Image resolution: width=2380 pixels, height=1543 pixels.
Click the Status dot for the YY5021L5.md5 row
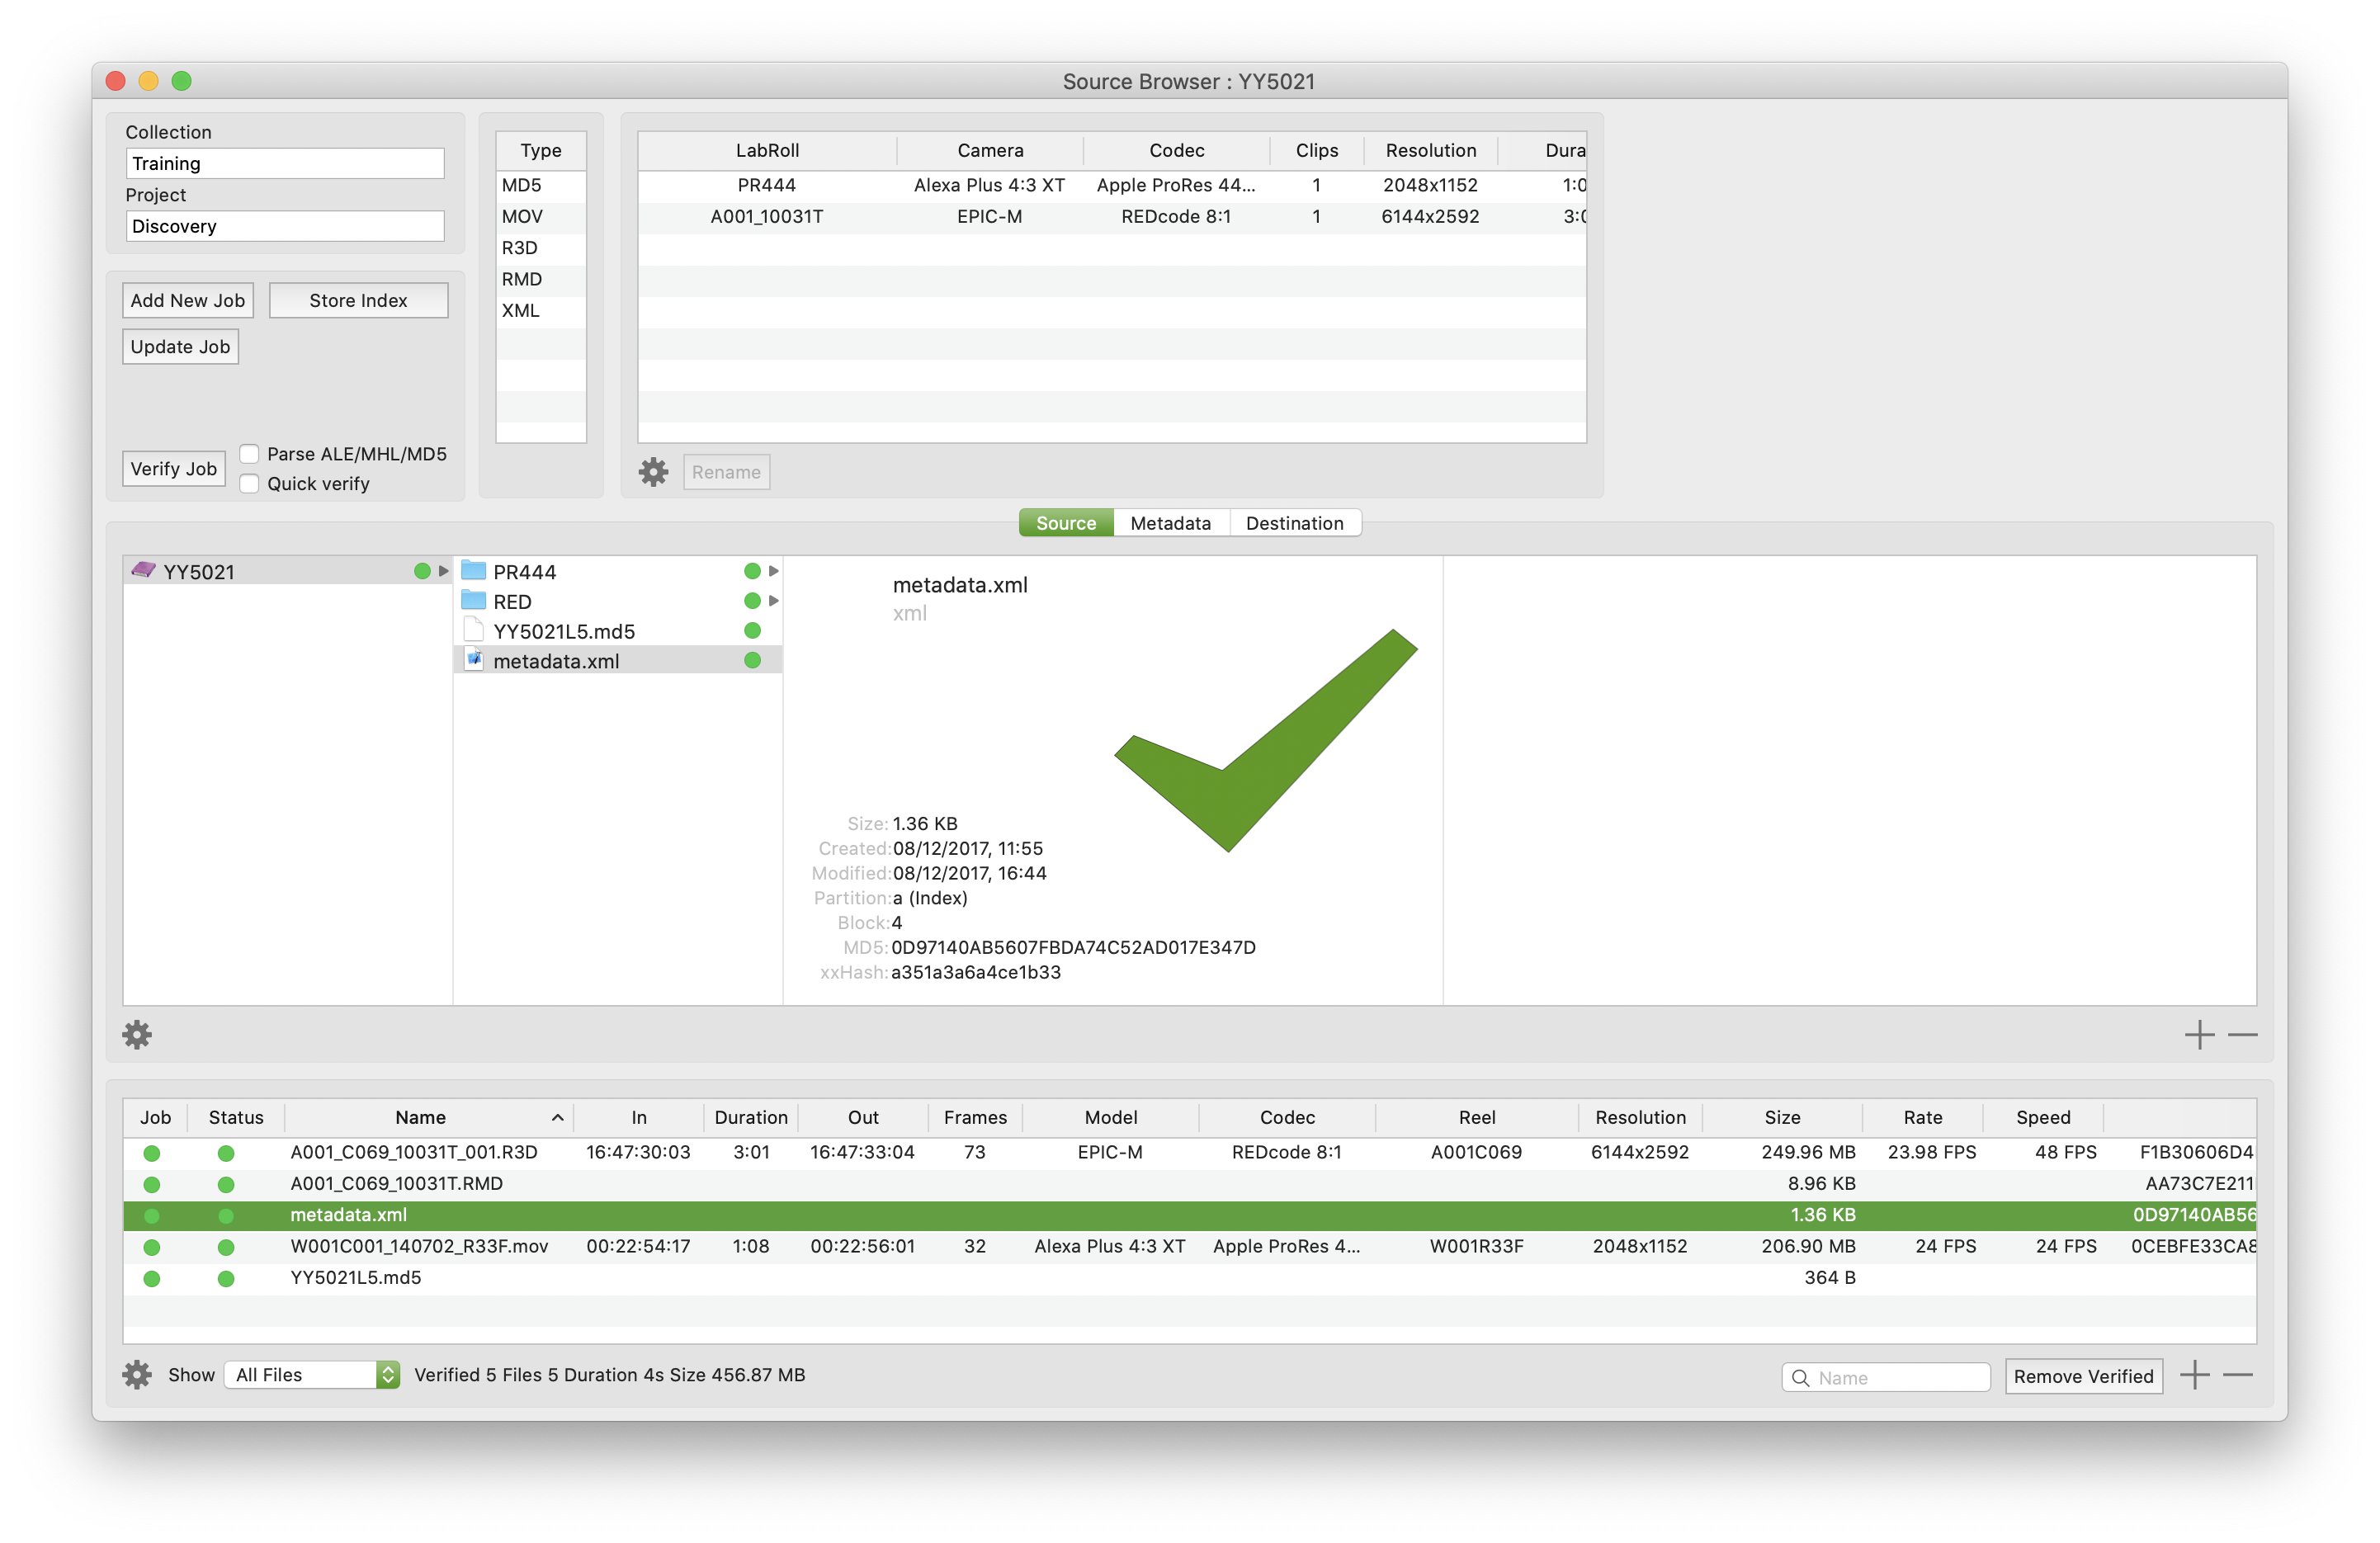click(226, 1278)
